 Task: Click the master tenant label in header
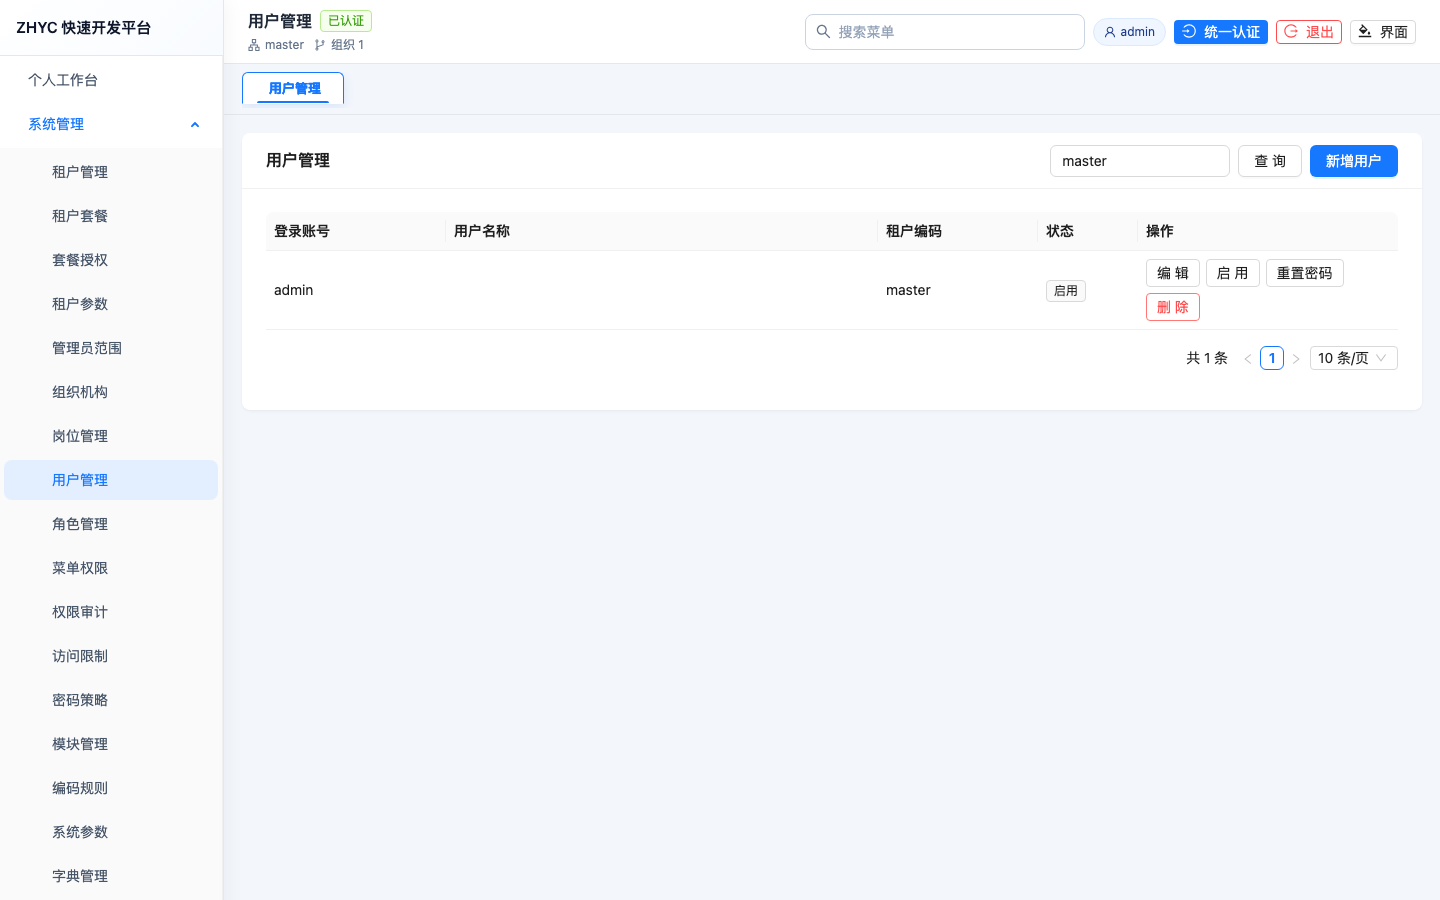point(284,45)
